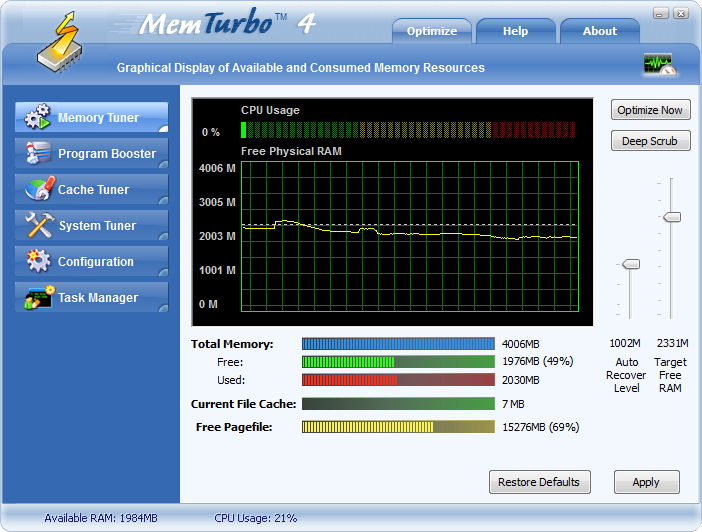Click the Optimize Now button
The image size is (702, 532).
pyautogui.click(x=650, y=110)
